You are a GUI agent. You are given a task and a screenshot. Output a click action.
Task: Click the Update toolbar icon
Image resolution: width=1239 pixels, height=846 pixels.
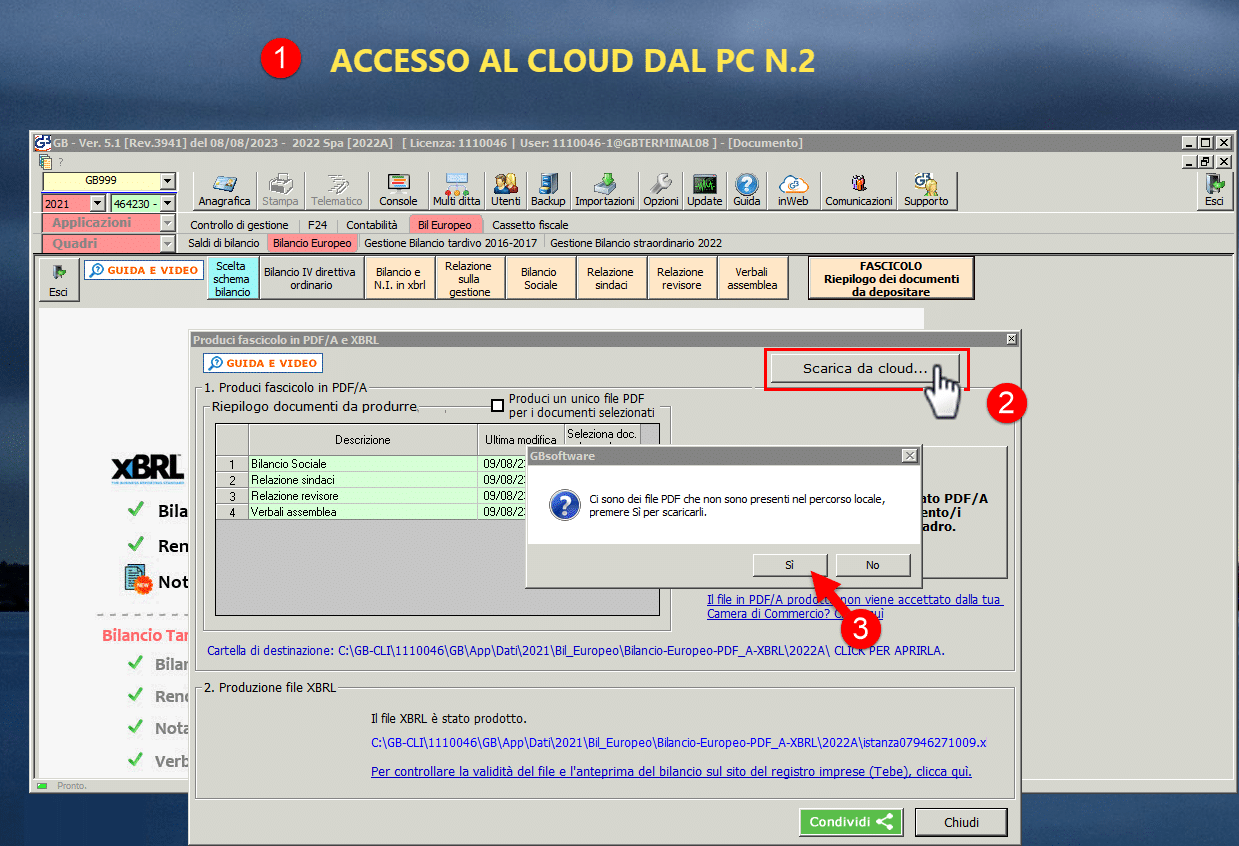pos(705,190)
